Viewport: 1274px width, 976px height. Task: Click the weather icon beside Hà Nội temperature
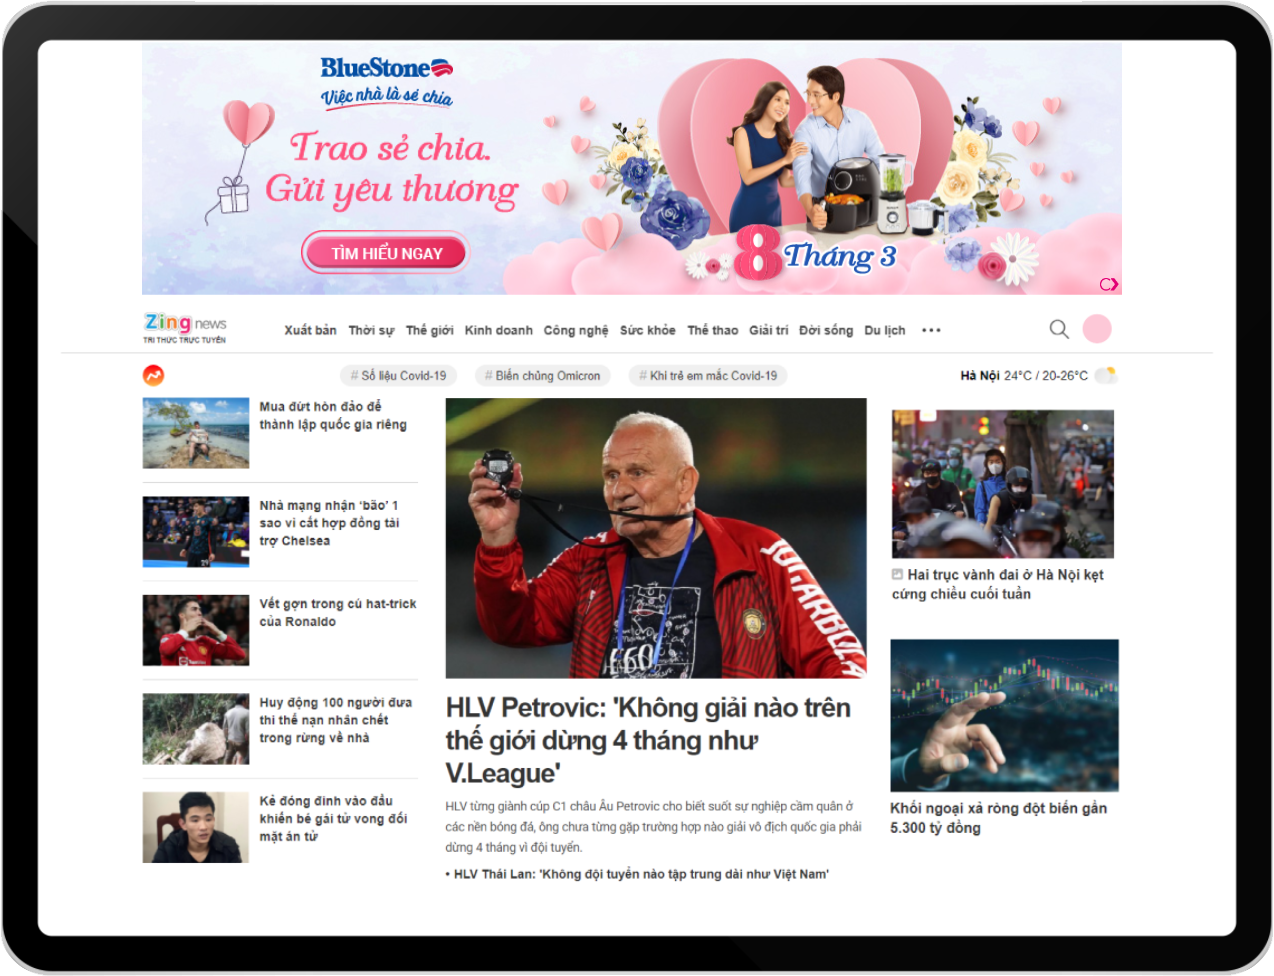point(1106,376)
